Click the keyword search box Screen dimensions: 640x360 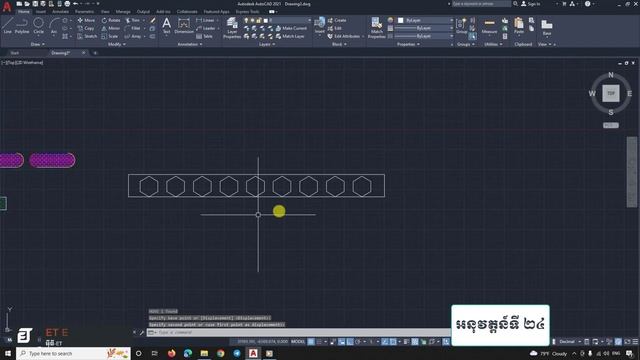tap(481, 4)
